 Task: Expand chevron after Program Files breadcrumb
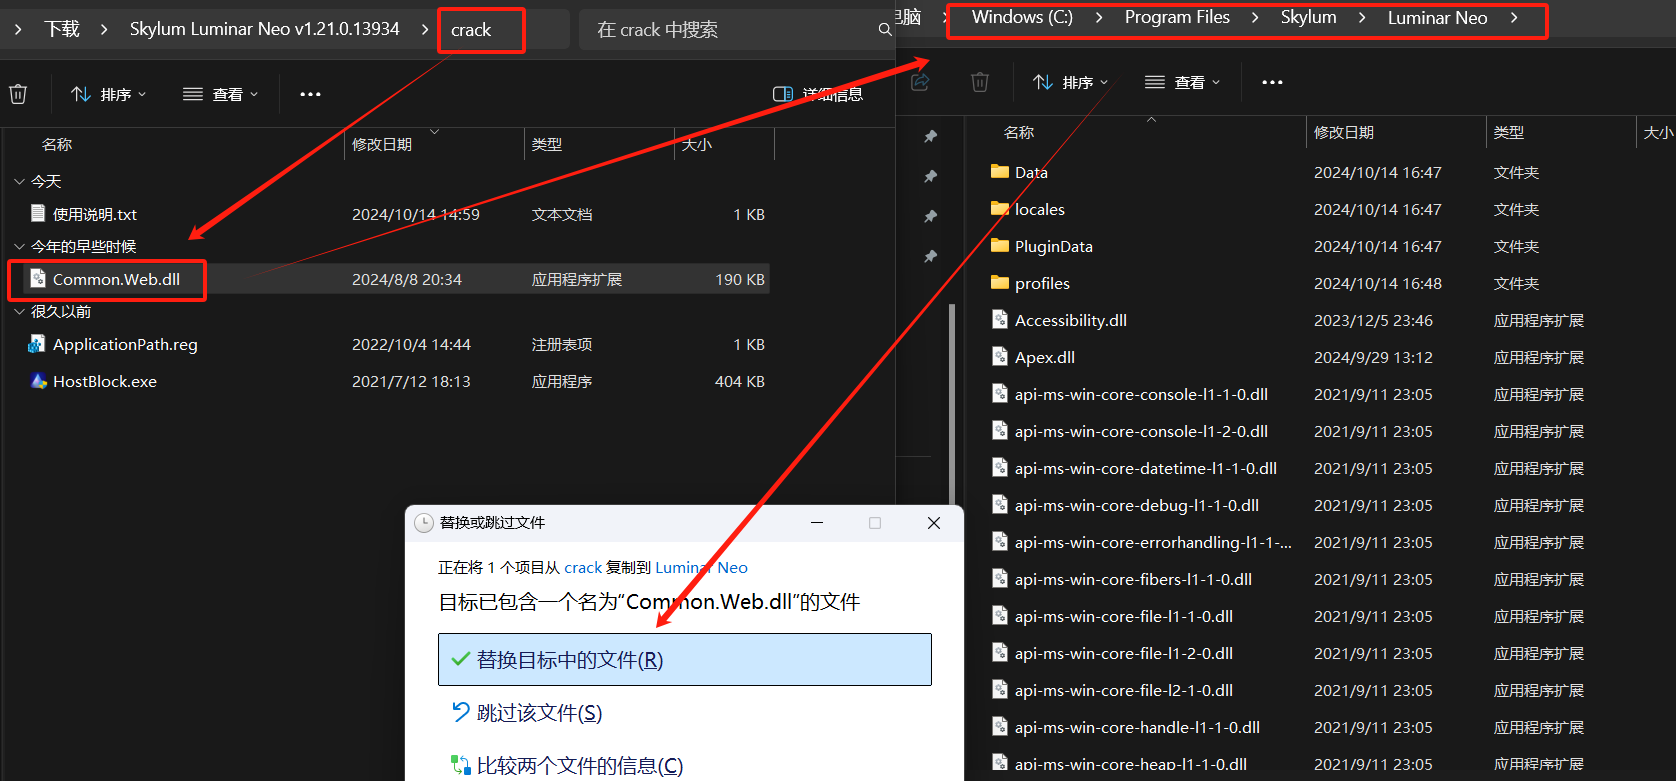coord(1255,18)
